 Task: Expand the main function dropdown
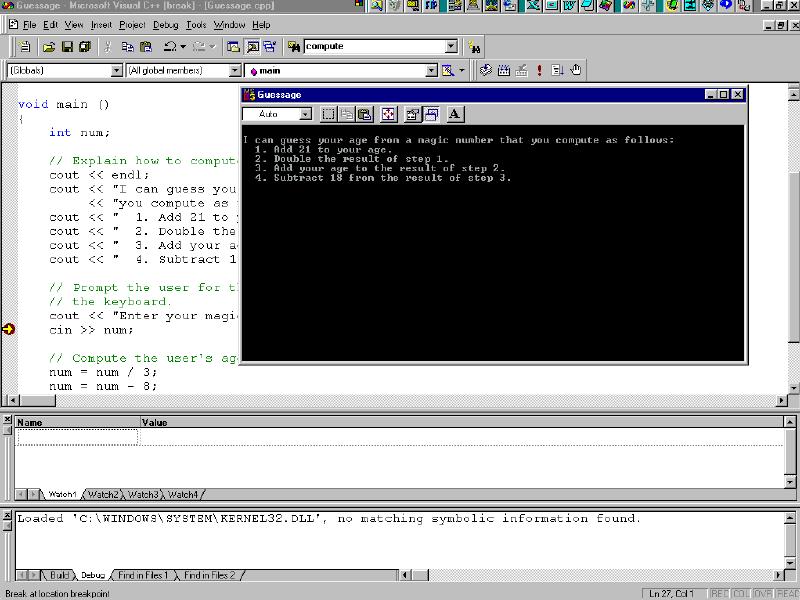(x=432, y=70)
